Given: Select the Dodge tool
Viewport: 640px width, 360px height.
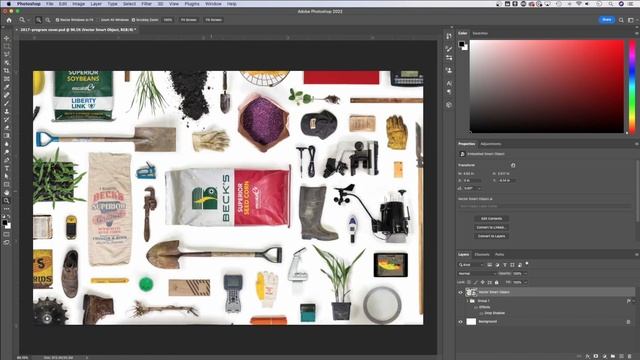Looking at the screenshot, I should point(7,152).
